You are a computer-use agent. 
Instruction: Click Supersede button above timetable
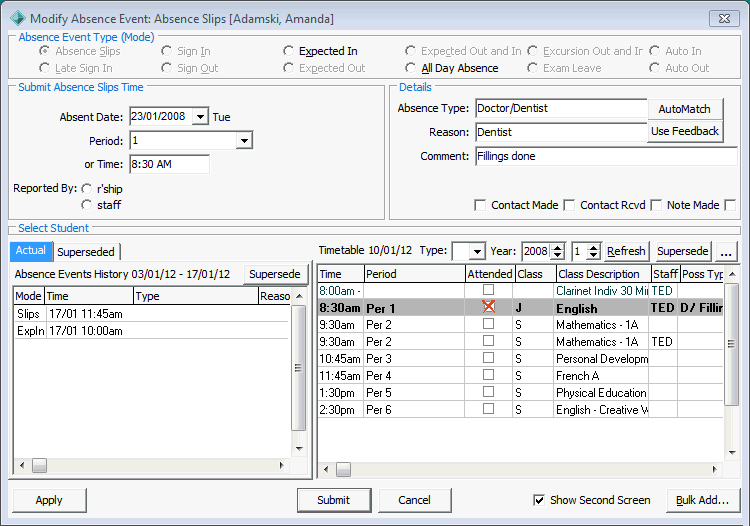pos(683,252)
